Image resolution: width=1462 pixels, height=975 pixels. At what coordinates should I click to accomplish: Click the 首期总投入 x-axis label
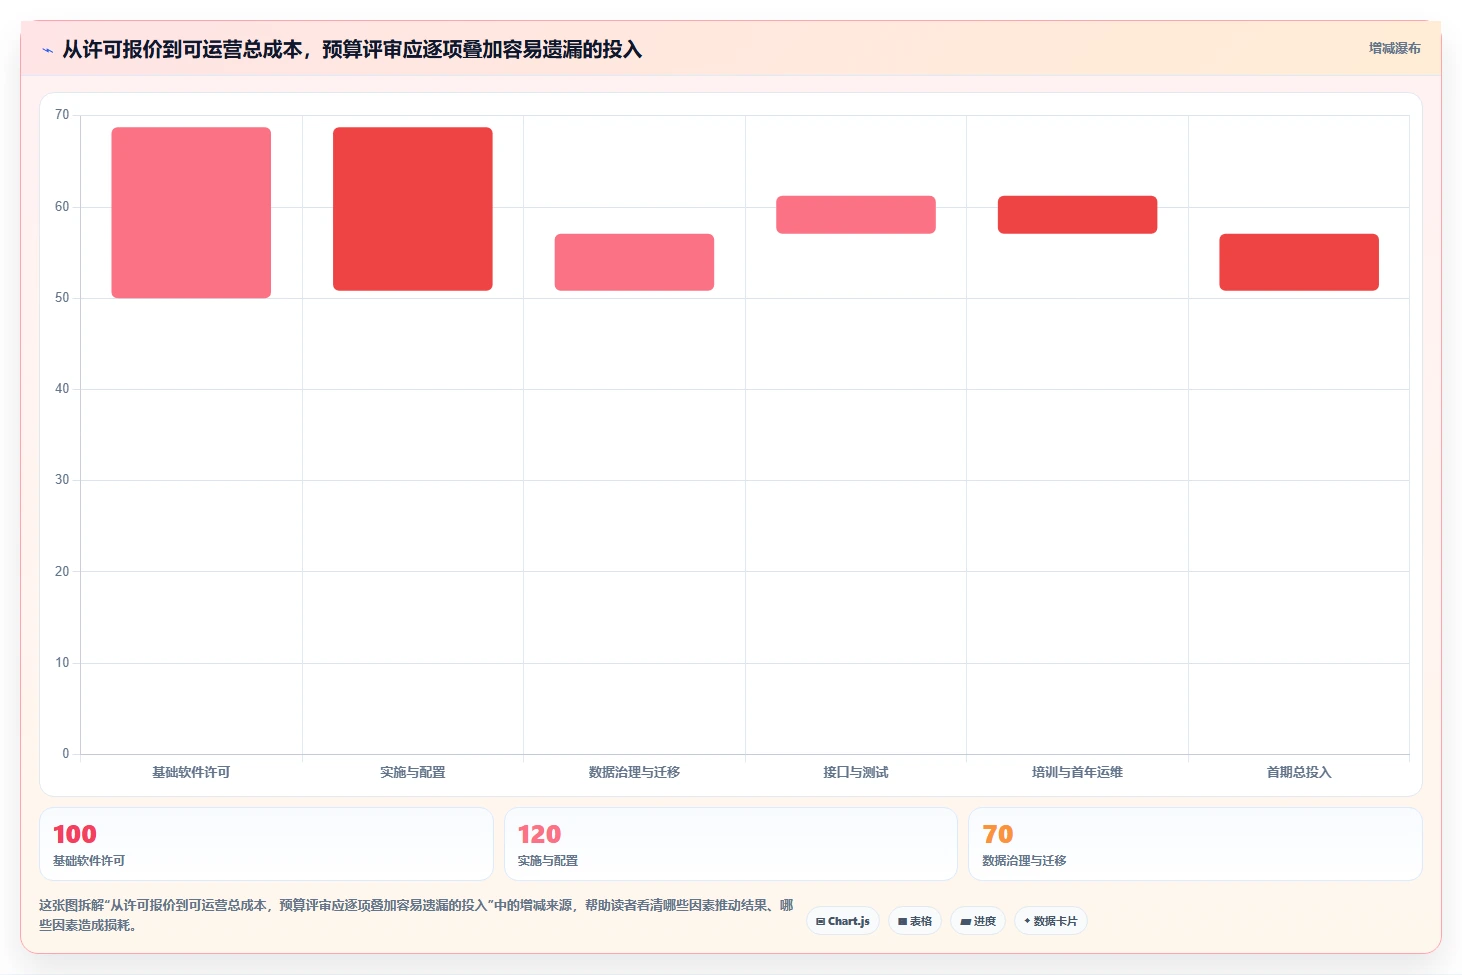pos(1299,772)
